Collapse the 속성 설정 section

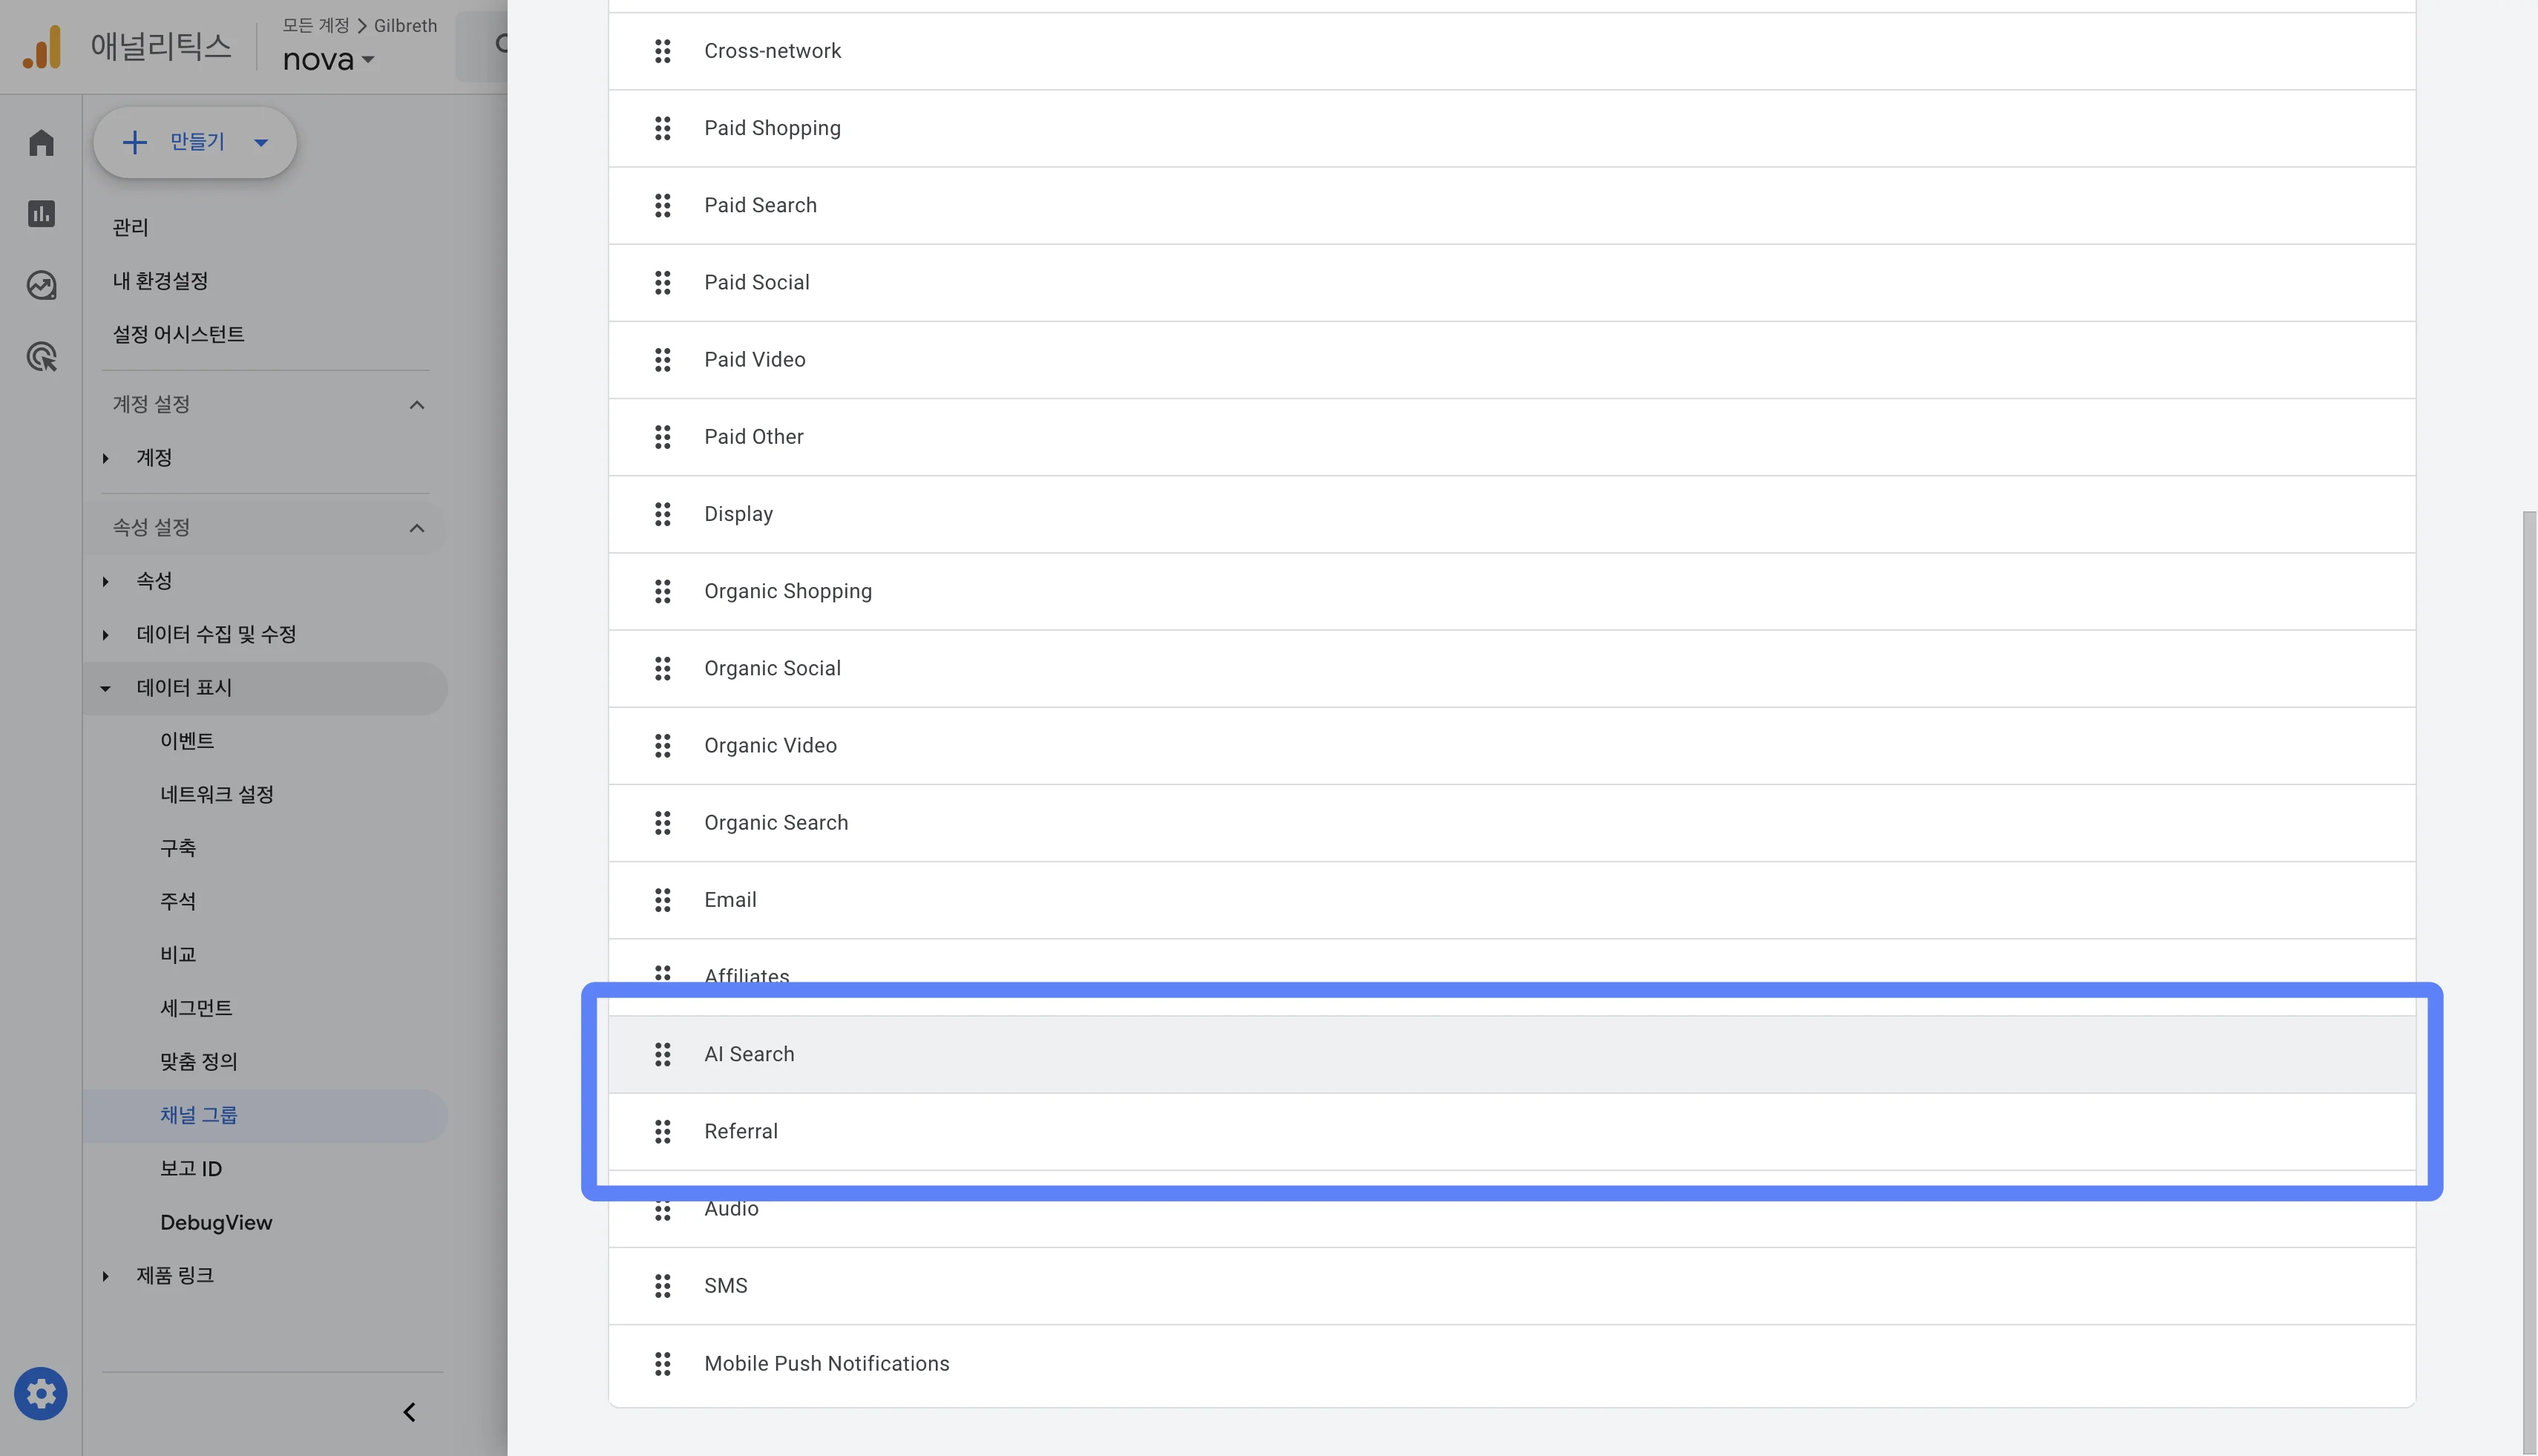click(417, 527)
